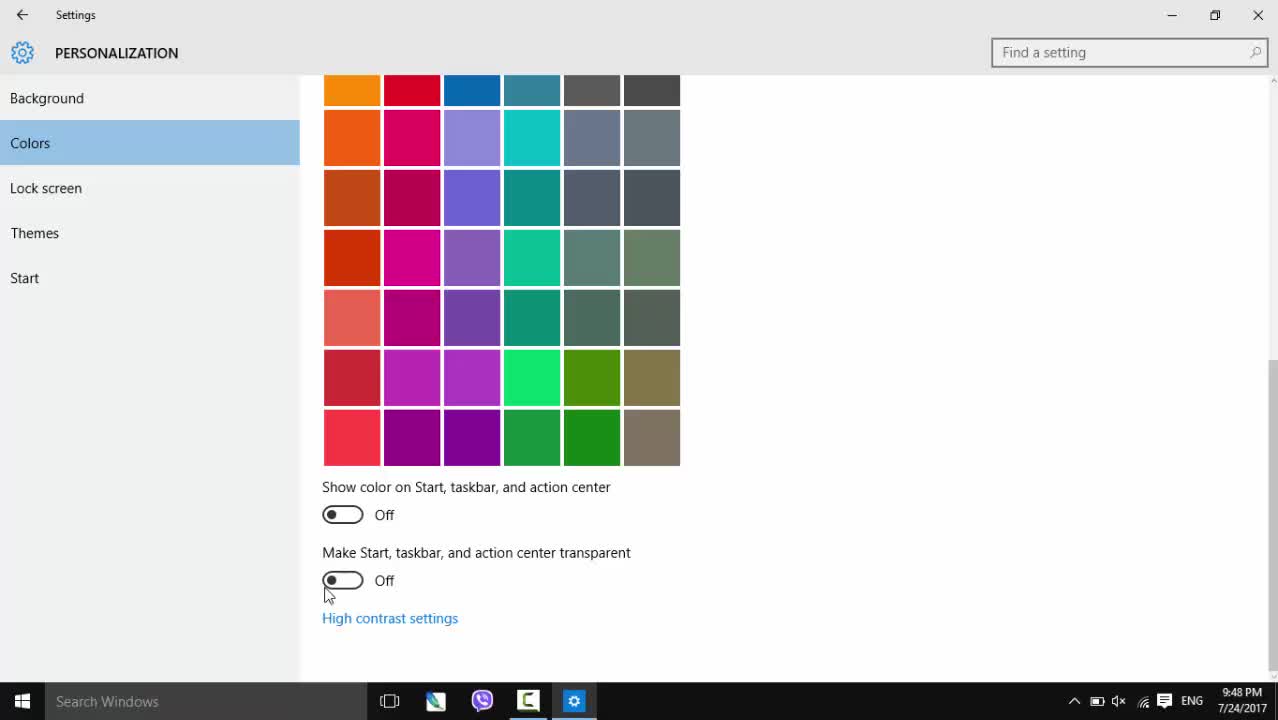Open the Lock screen settings page
Image resolution: width=1278 pixels, height=720 pixels.
[x=150, y=188]
